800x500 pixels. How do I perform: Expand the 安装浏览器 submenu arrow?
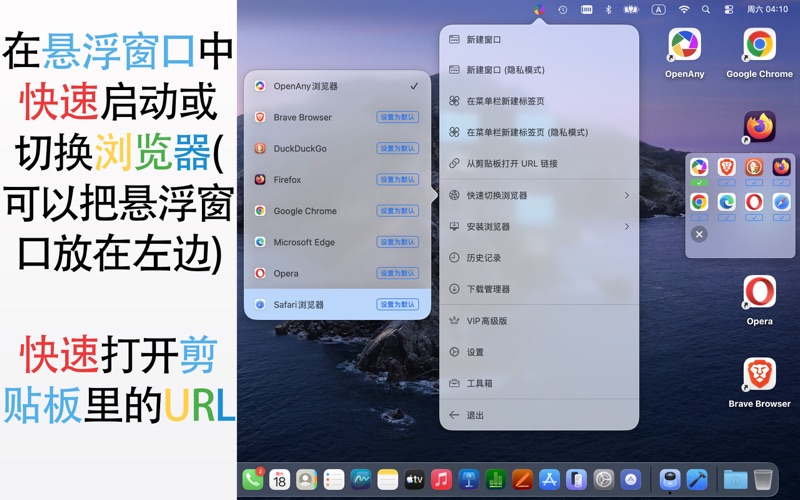coord(627,226)
